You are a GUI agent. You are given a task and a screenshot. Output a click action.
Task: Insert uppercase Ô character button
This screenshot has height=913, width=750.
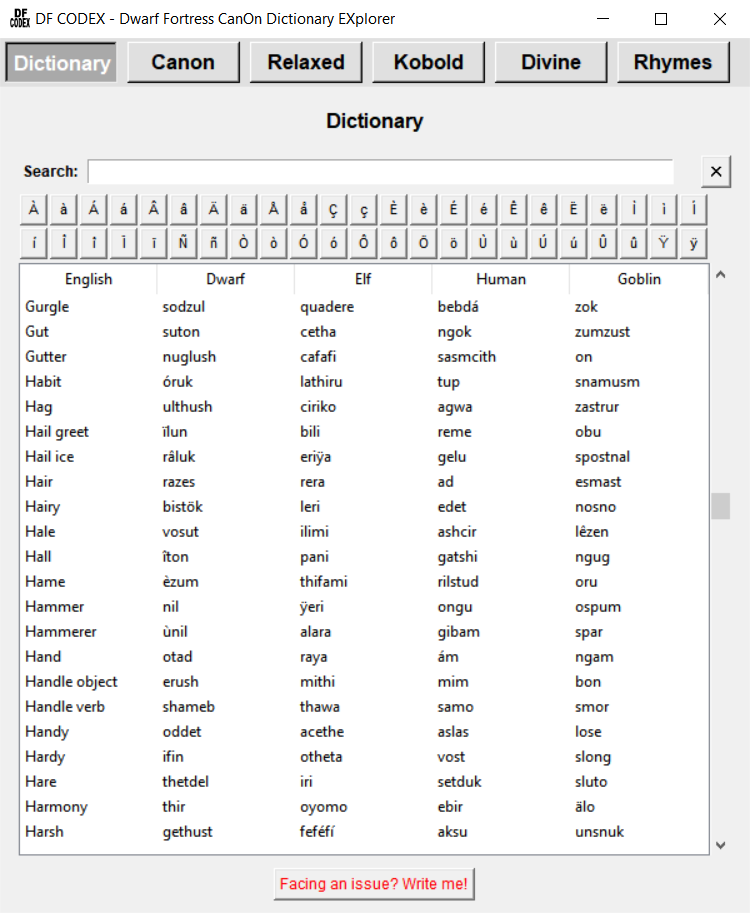(363, 243)
